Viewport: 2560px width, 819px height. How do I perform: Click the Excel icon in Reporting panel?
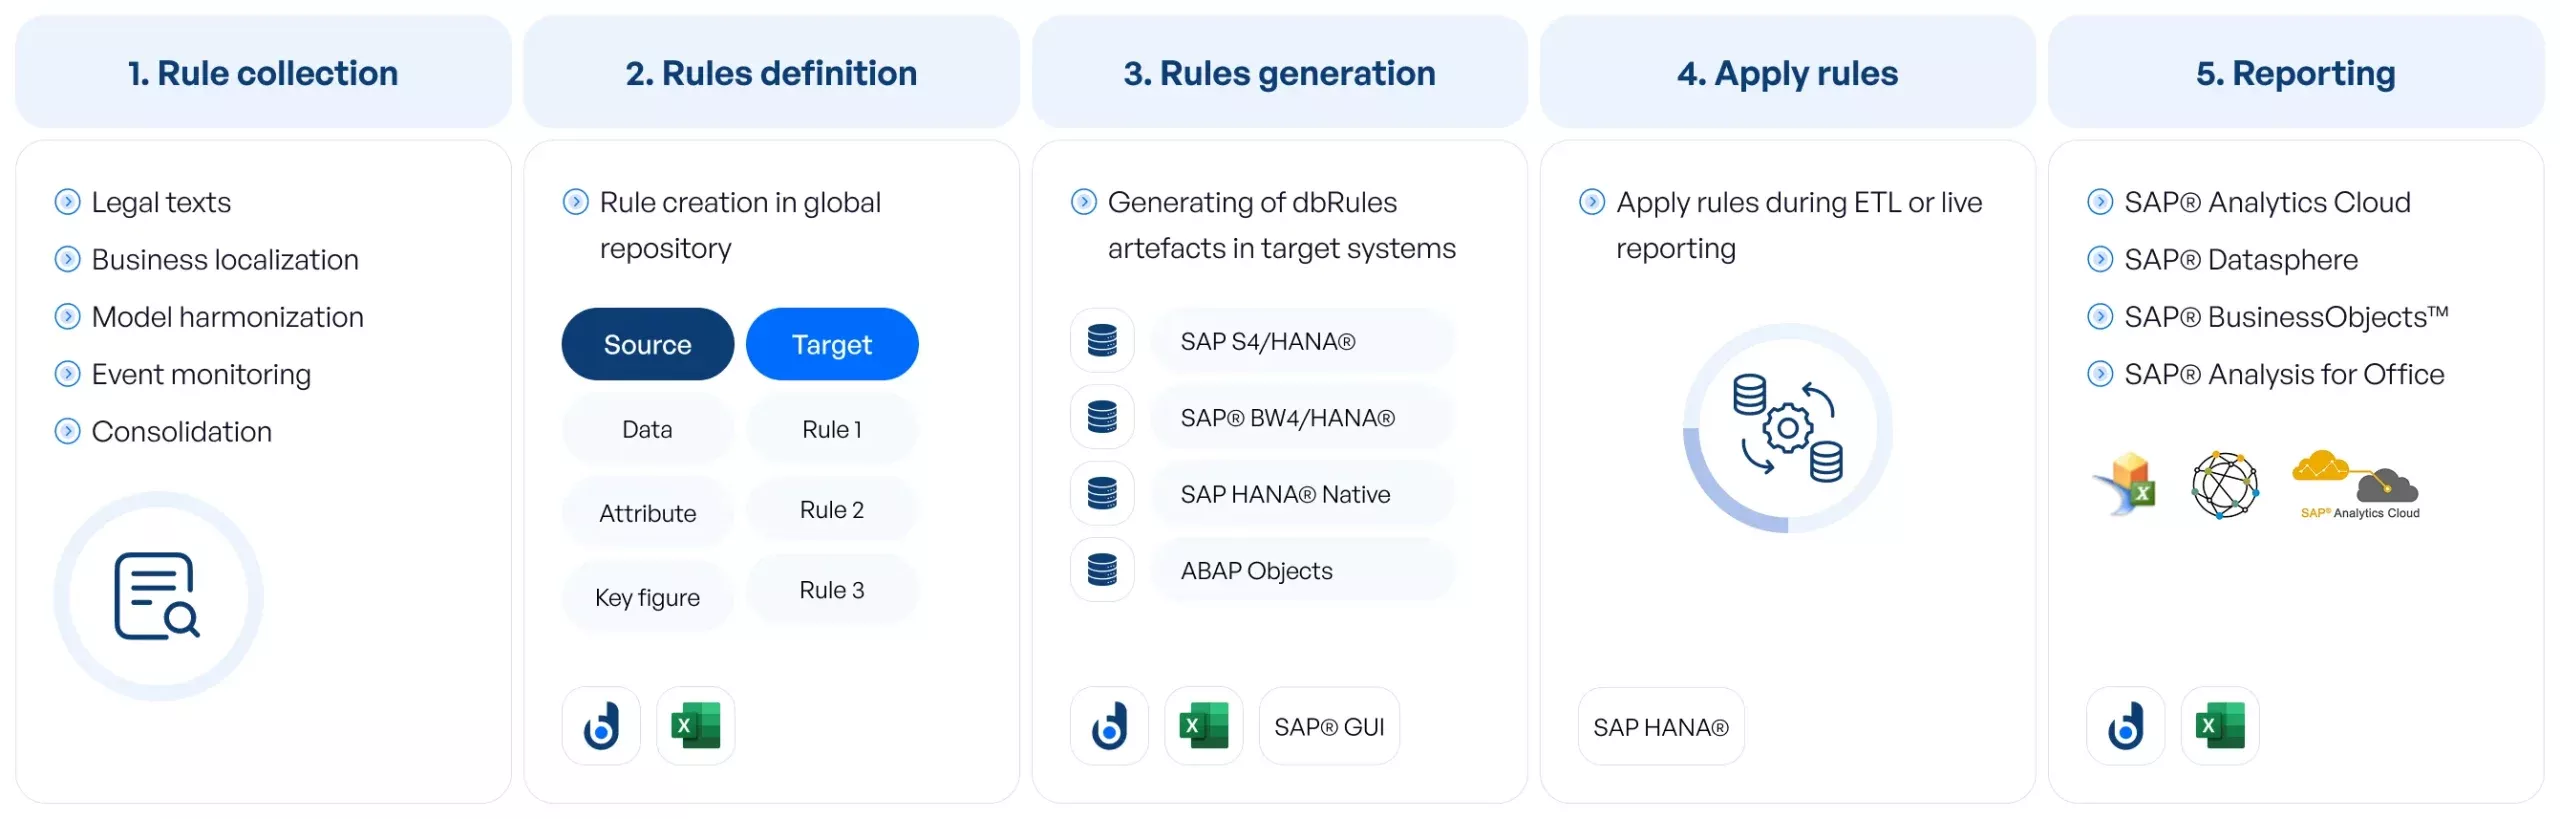click(2219, 726)
